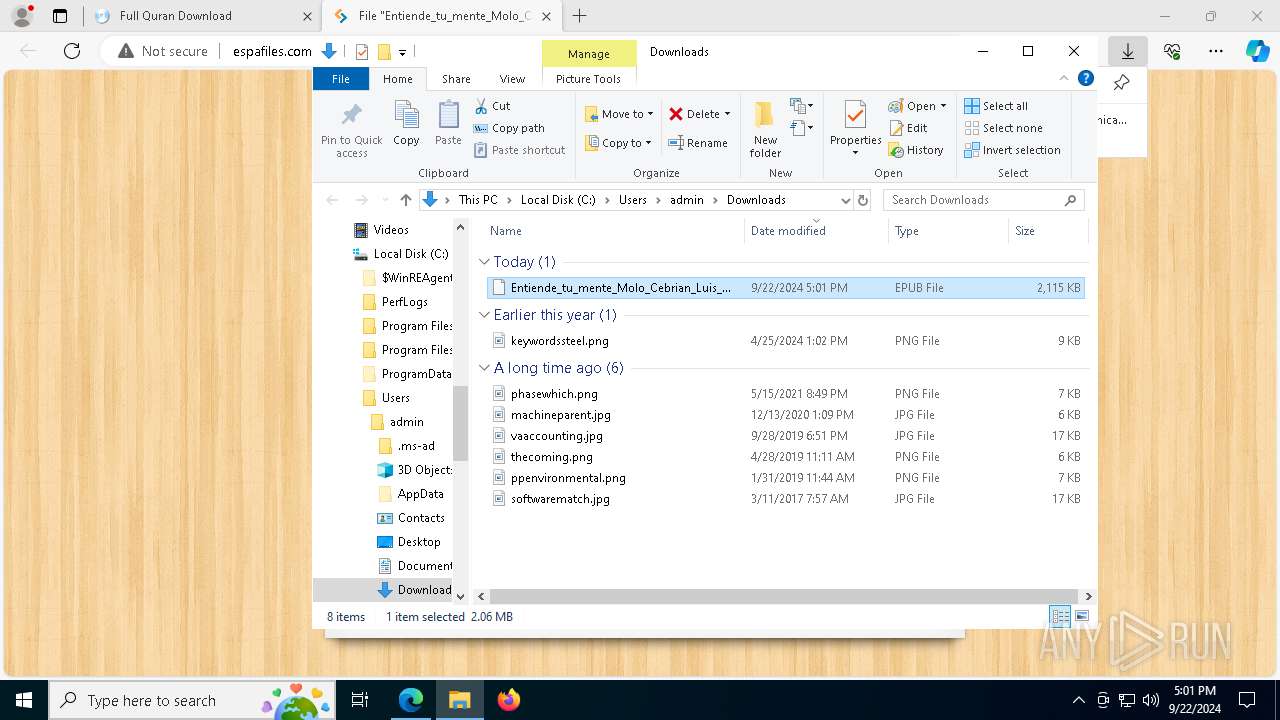Image resolution: width=1280 pixels, height=720 pixels.
Task: Rename the selected file
Action: 697,143
